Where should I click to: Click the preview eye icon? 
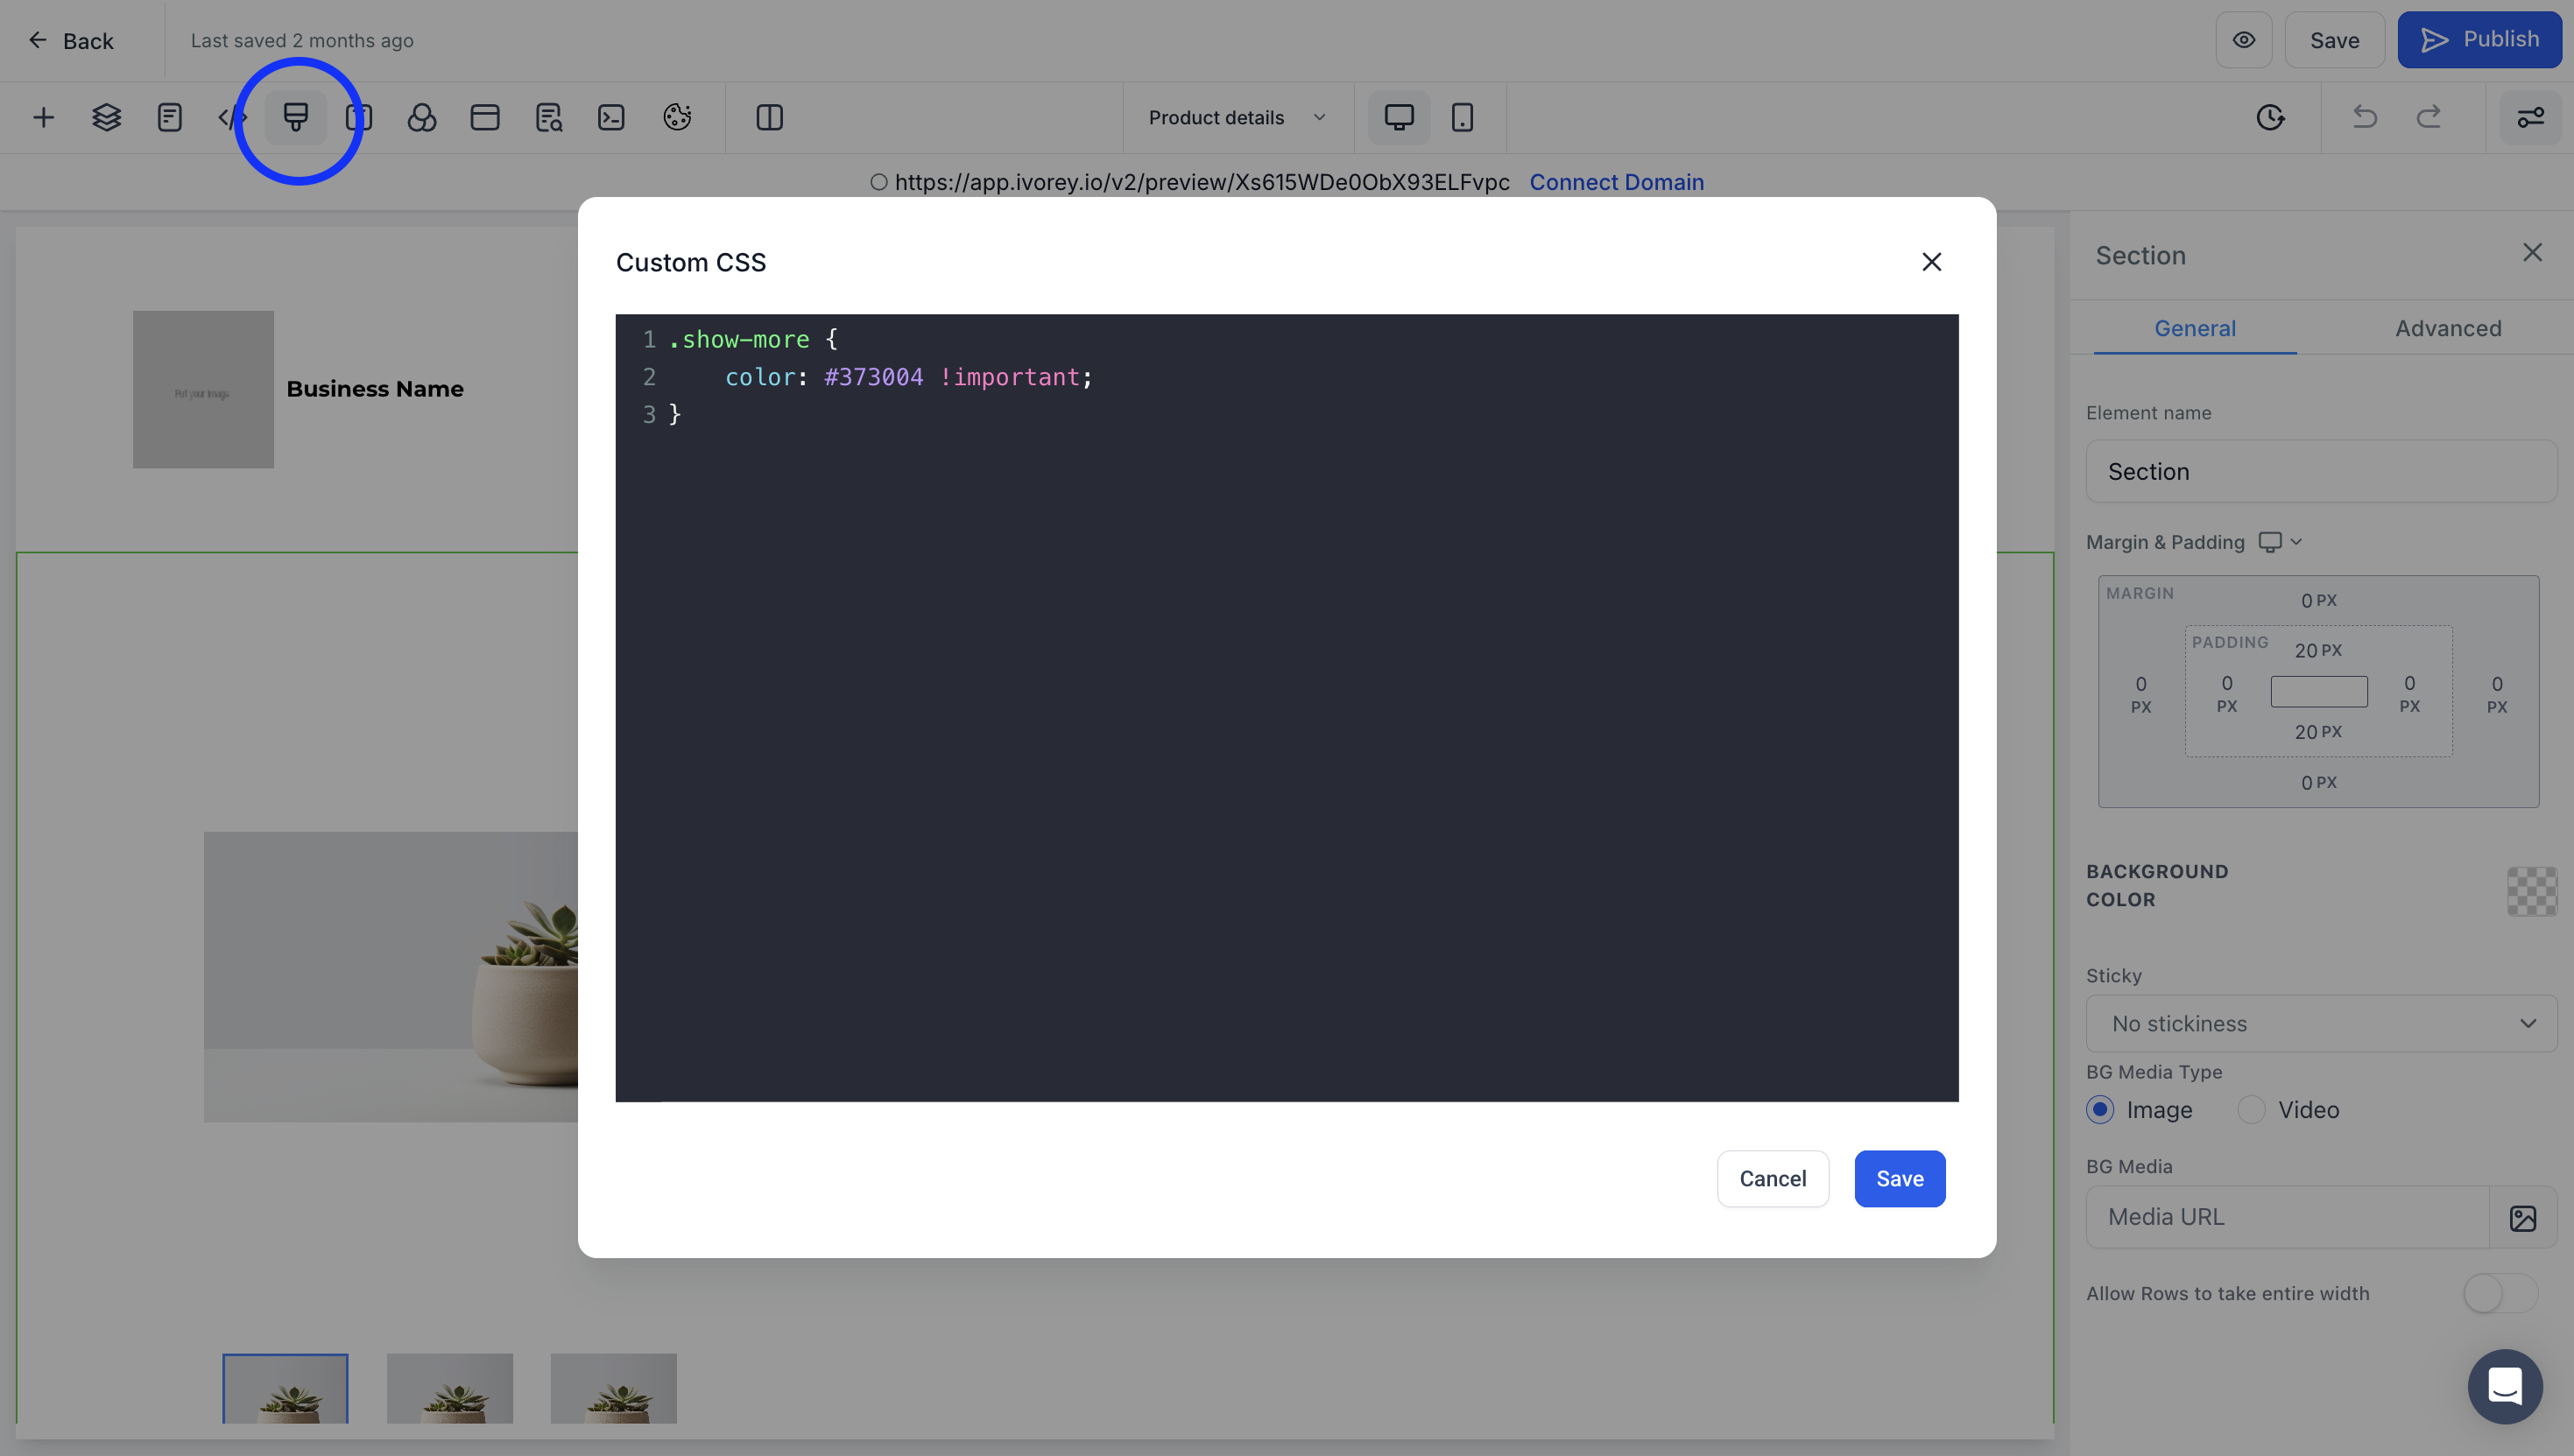point(2243,40)
